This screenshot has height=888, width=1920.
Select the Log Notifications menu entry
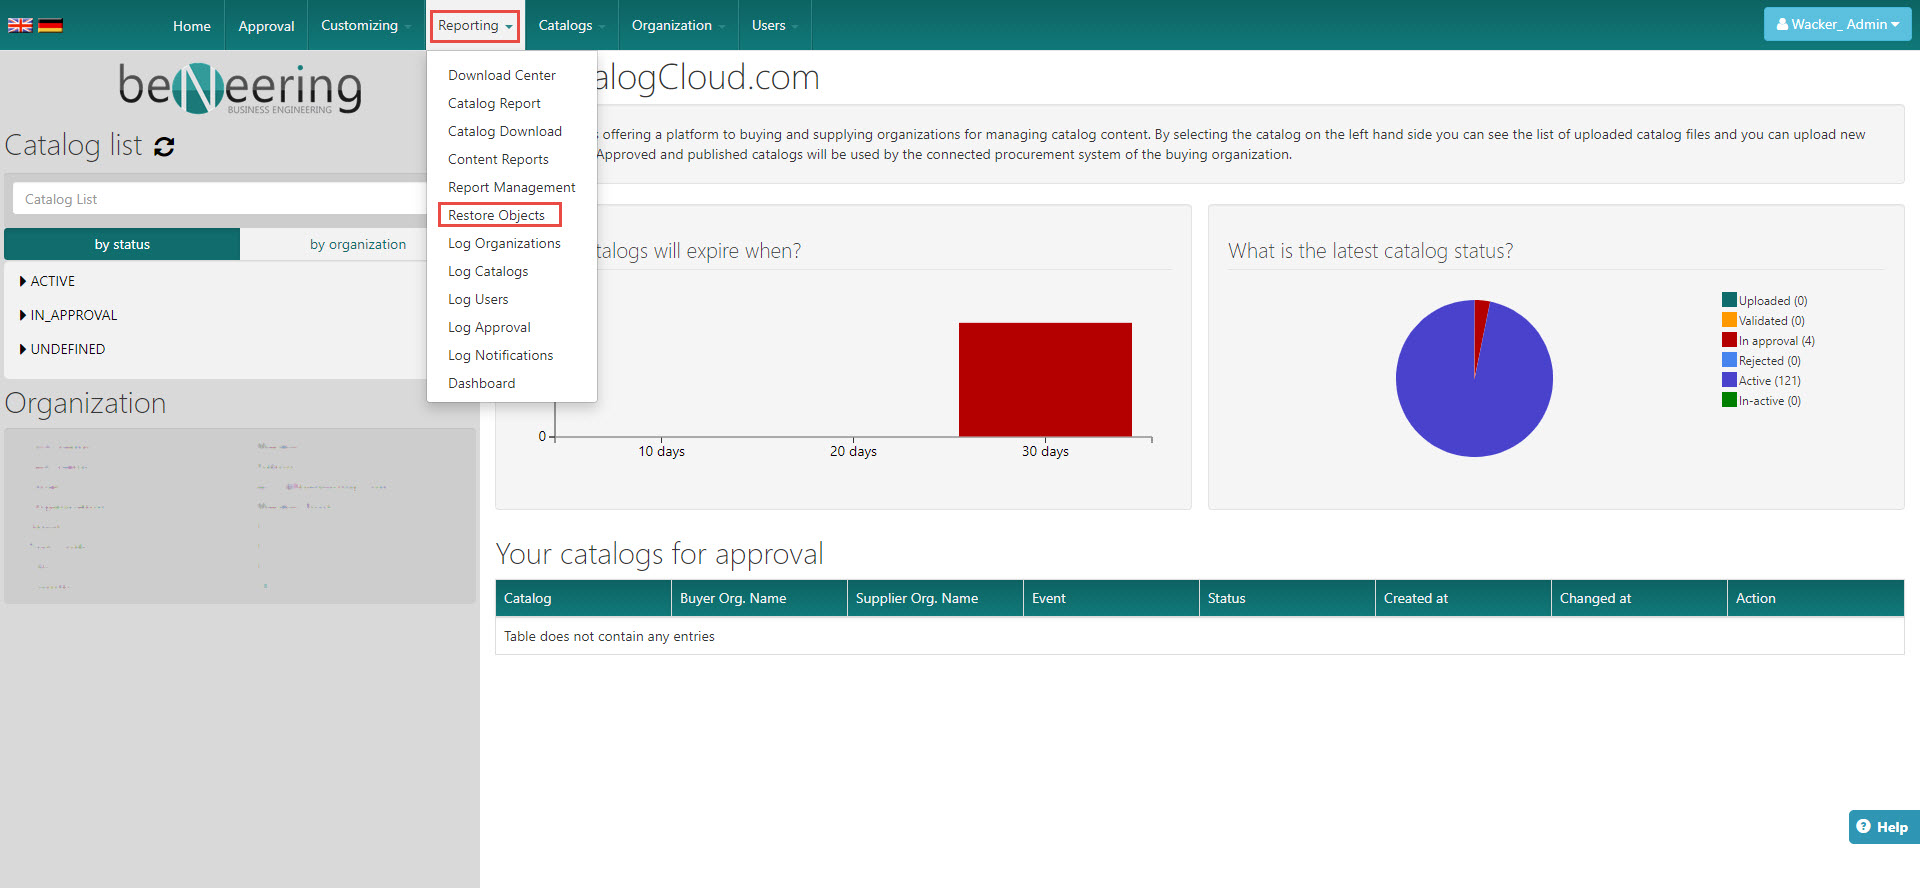(x=500, y=355)
